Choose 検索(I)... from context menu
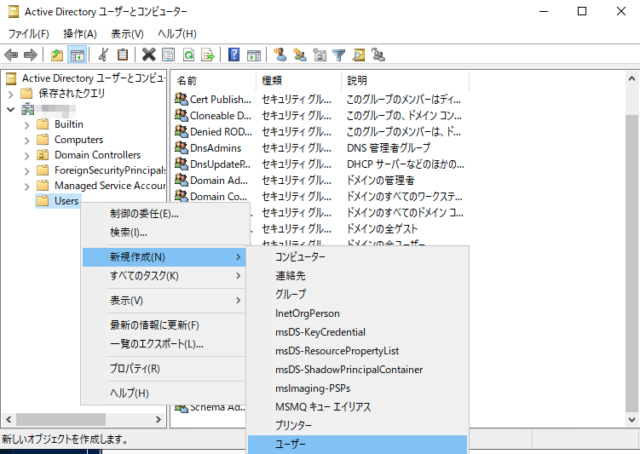This screenshot has width=640, height=454. click(164, 232)
